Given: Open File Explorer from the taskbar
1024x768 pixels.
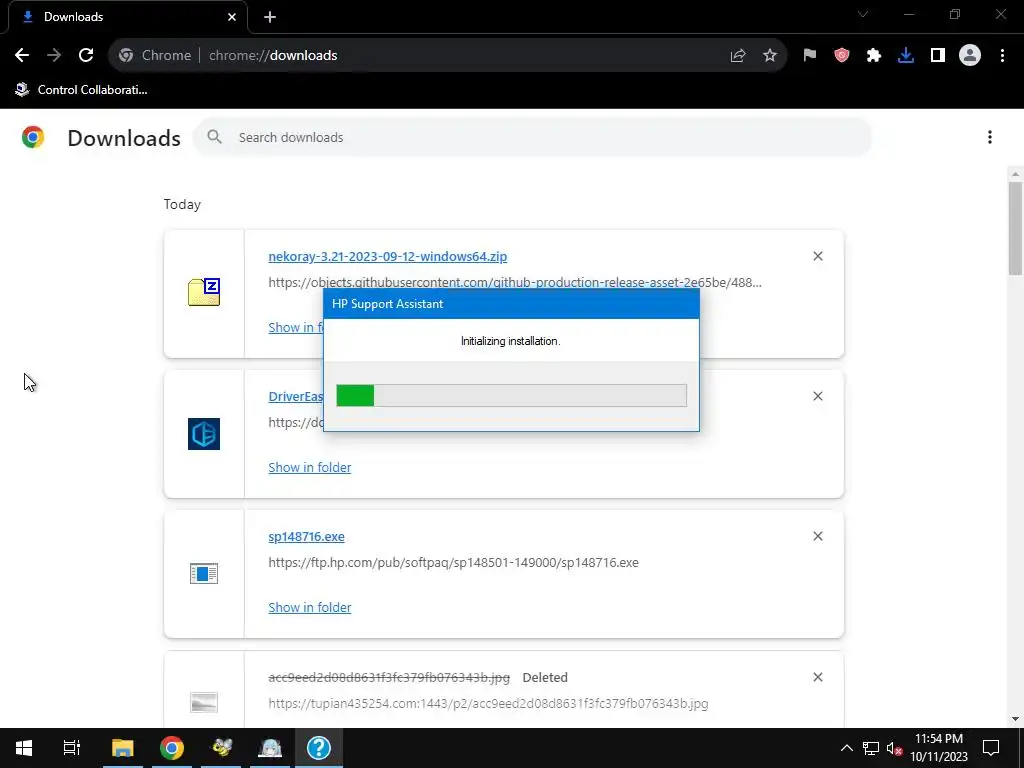Looking at the screenshot, I should [122, 748].
